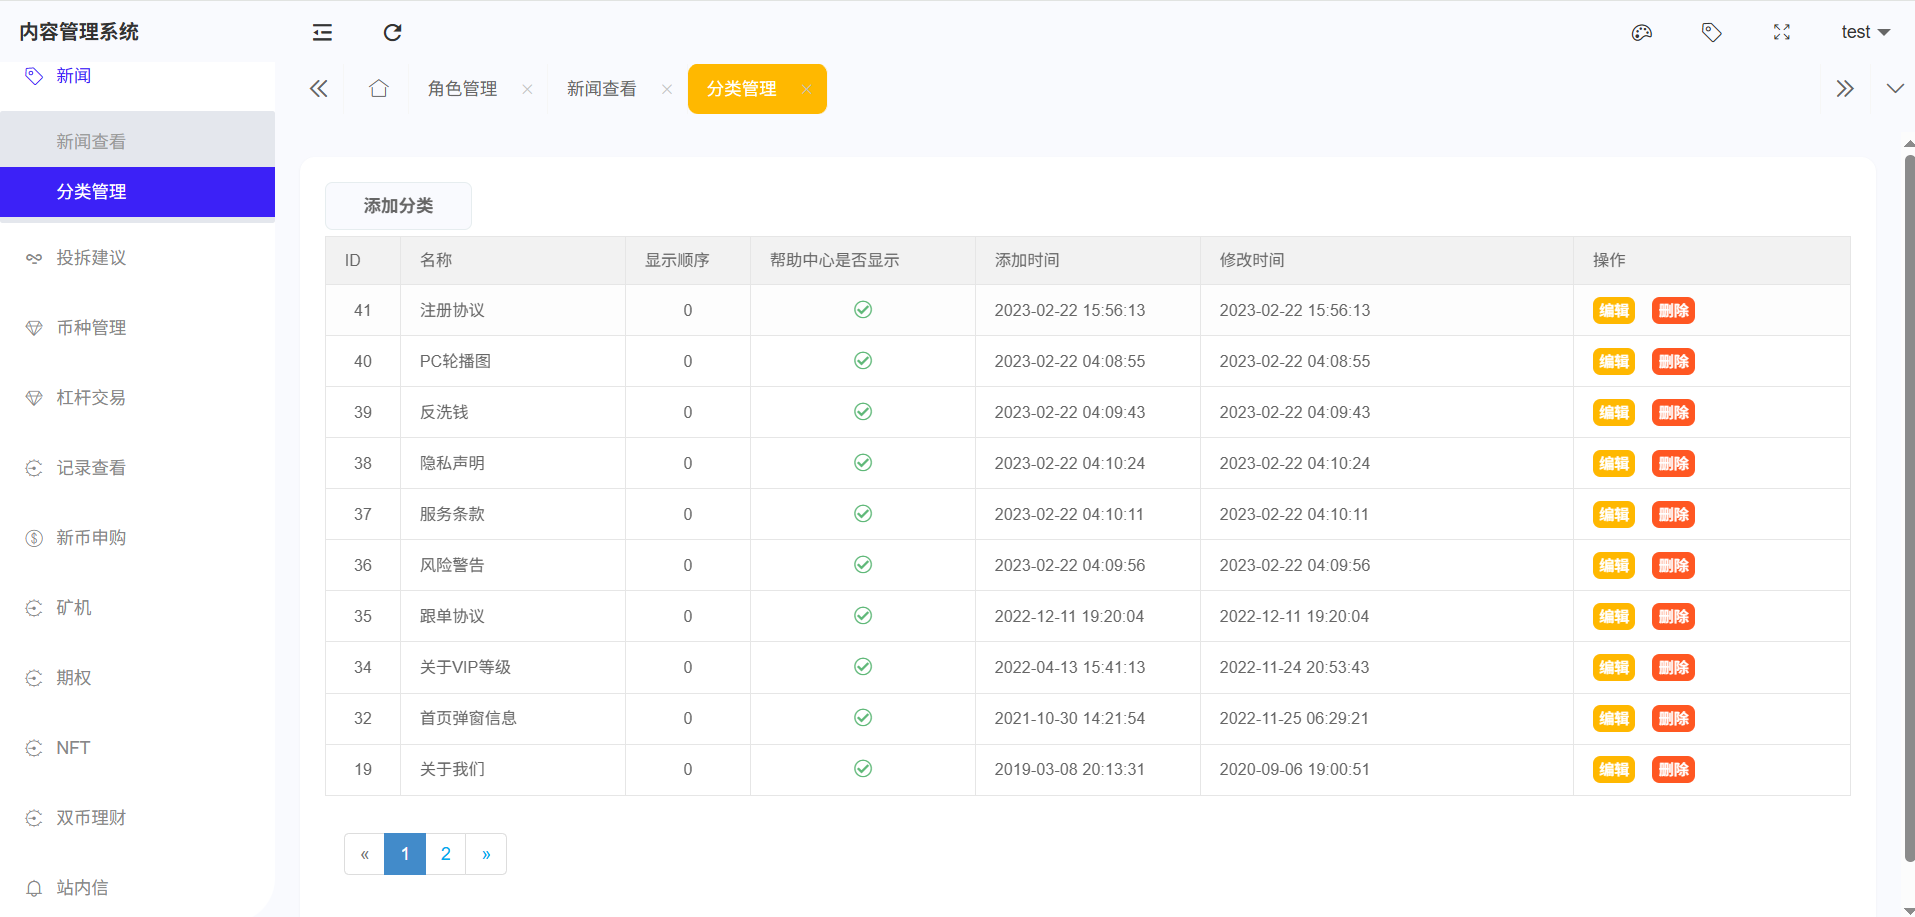Screen dimensions: 1915x917
Task: Open 新闻查看 in the sidebar
Action: click(91, 142)
